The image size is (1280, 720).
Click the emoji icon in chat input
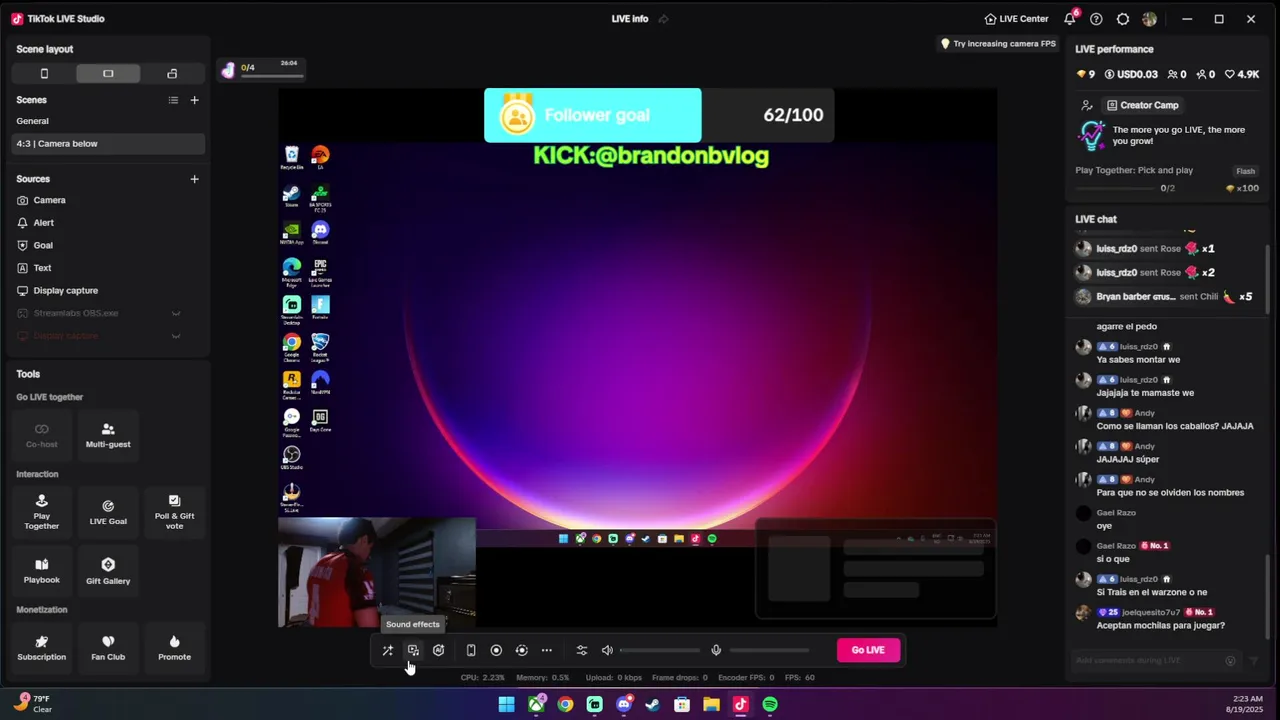click(1231, 660)
